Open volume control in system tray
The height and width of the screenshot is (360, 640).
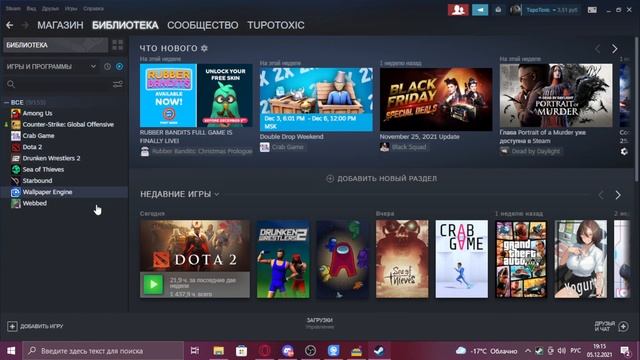(562, 351)
